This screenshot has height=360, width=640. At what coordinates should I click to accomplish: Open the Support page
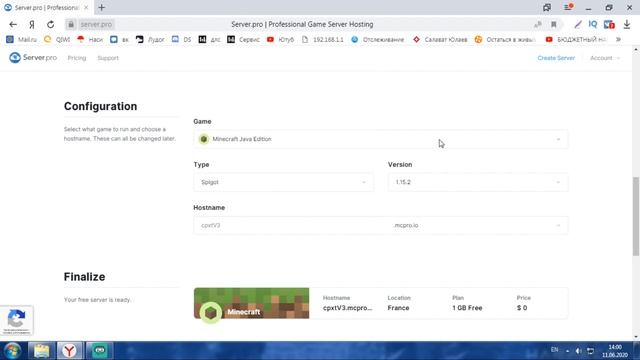(x=108, y=58)
